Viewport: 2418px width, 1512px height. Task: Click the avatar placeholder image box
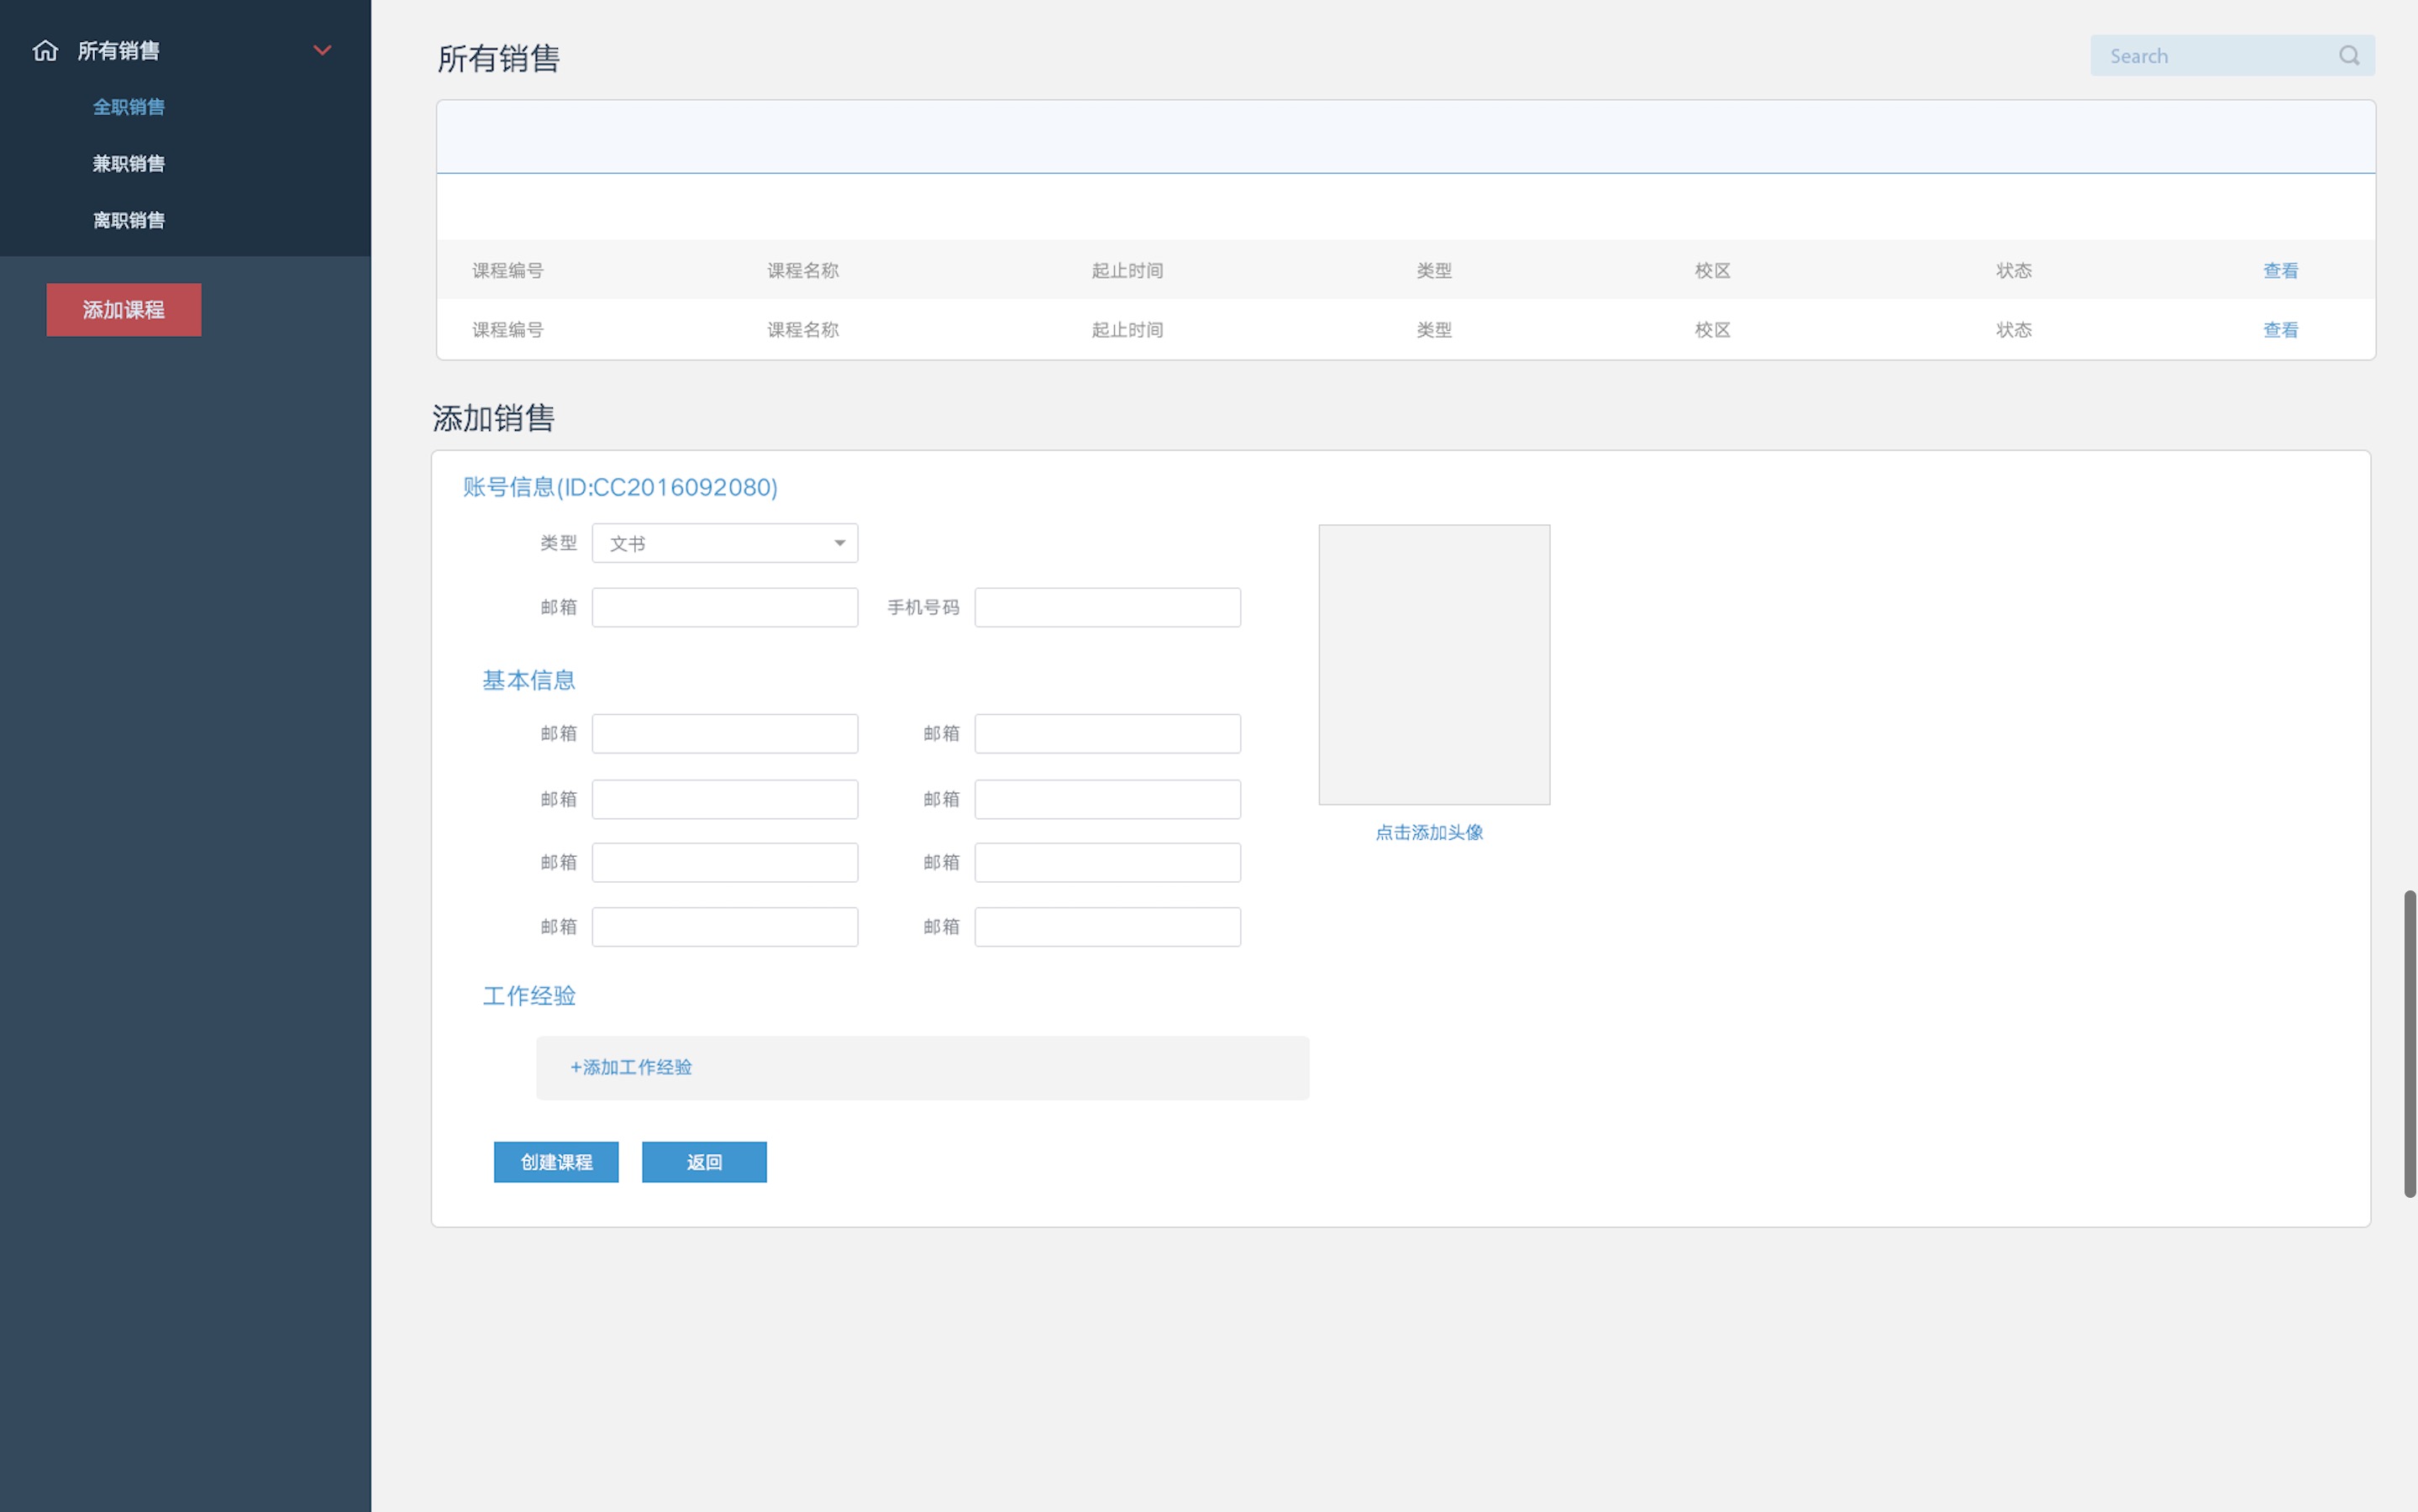pyautogui.click(x=1434, y=664)
